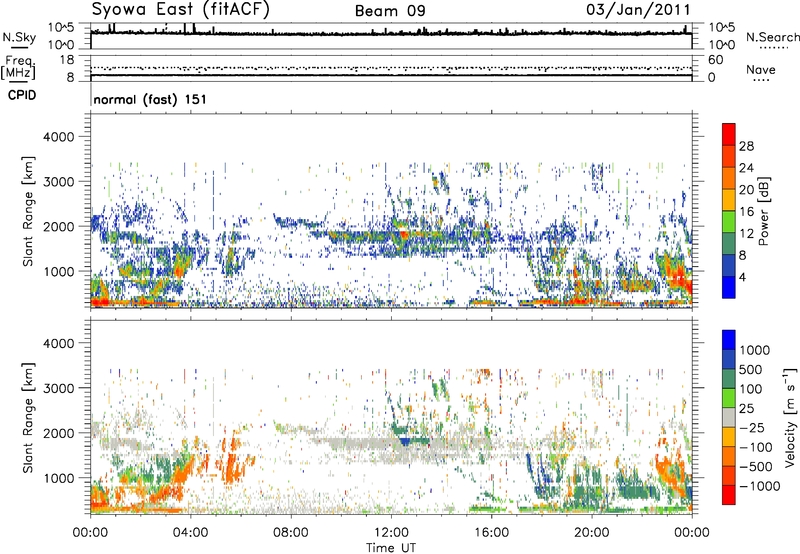Click the 'Slant Range [km]' label of power panel

28,211
